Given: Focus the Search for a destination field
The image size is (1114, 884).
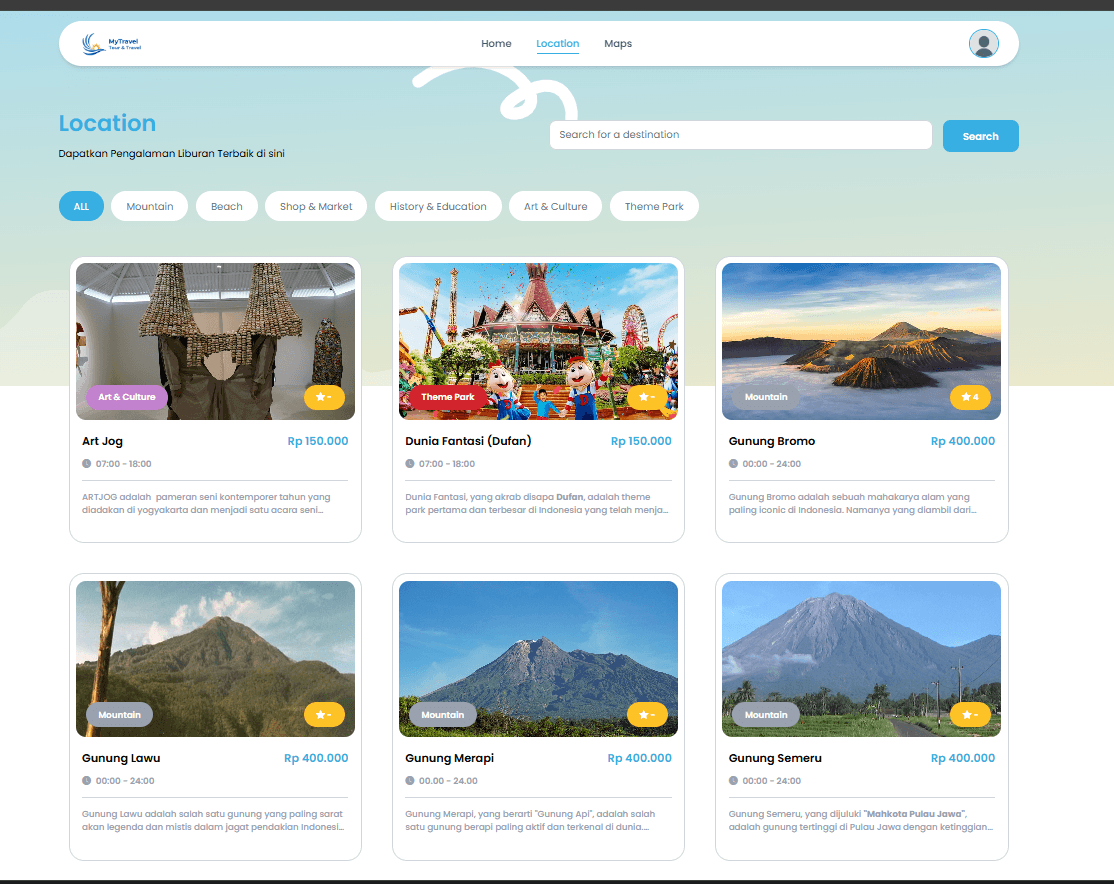Looking at the screenshot, I should coord(741,135).
